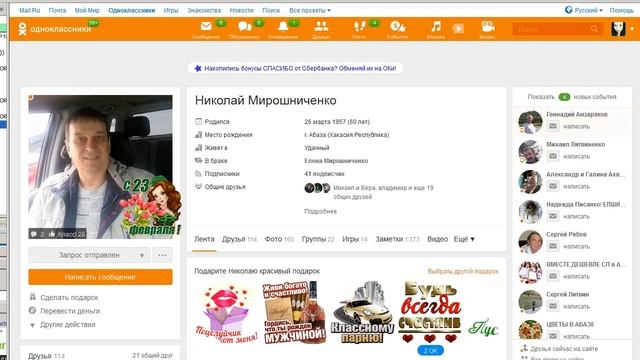This screenshot has width=640, height=360.
Task: Click the star icon in Сбербанк banner
Action: pos(198,68)
